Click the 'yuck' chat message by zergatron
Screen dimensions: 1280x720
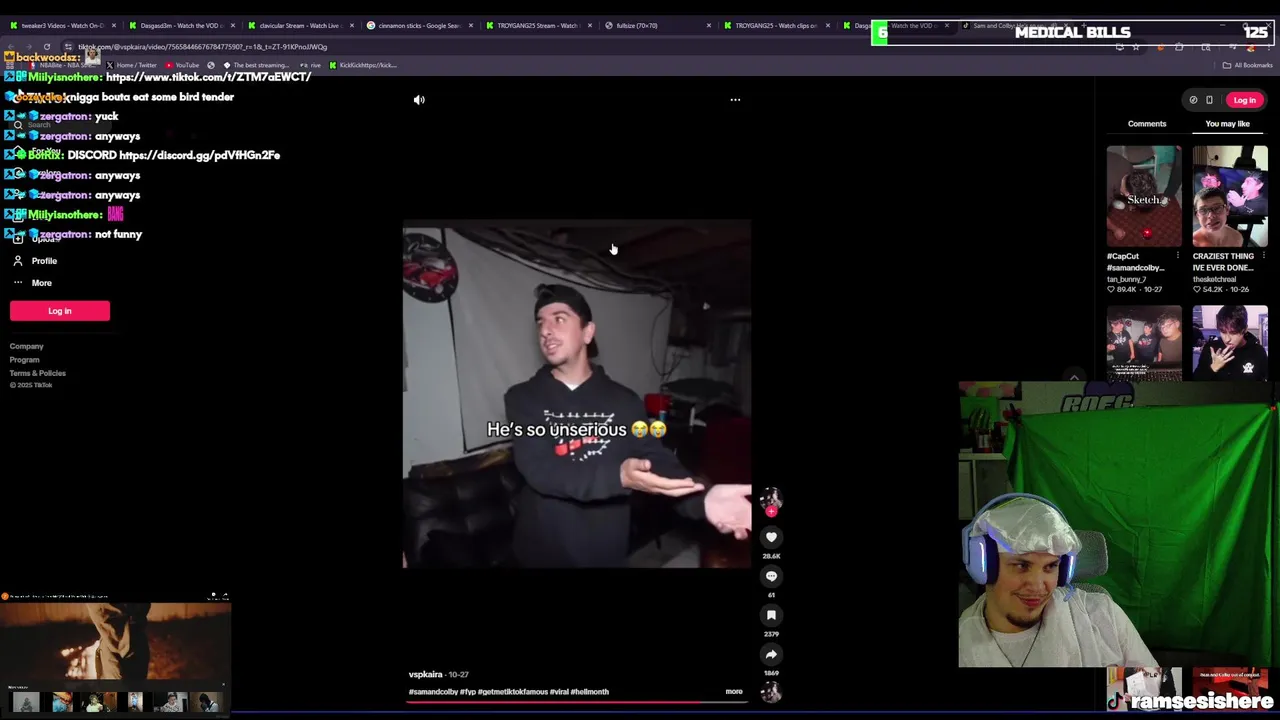pyautogui.click(x=107, y=116)
